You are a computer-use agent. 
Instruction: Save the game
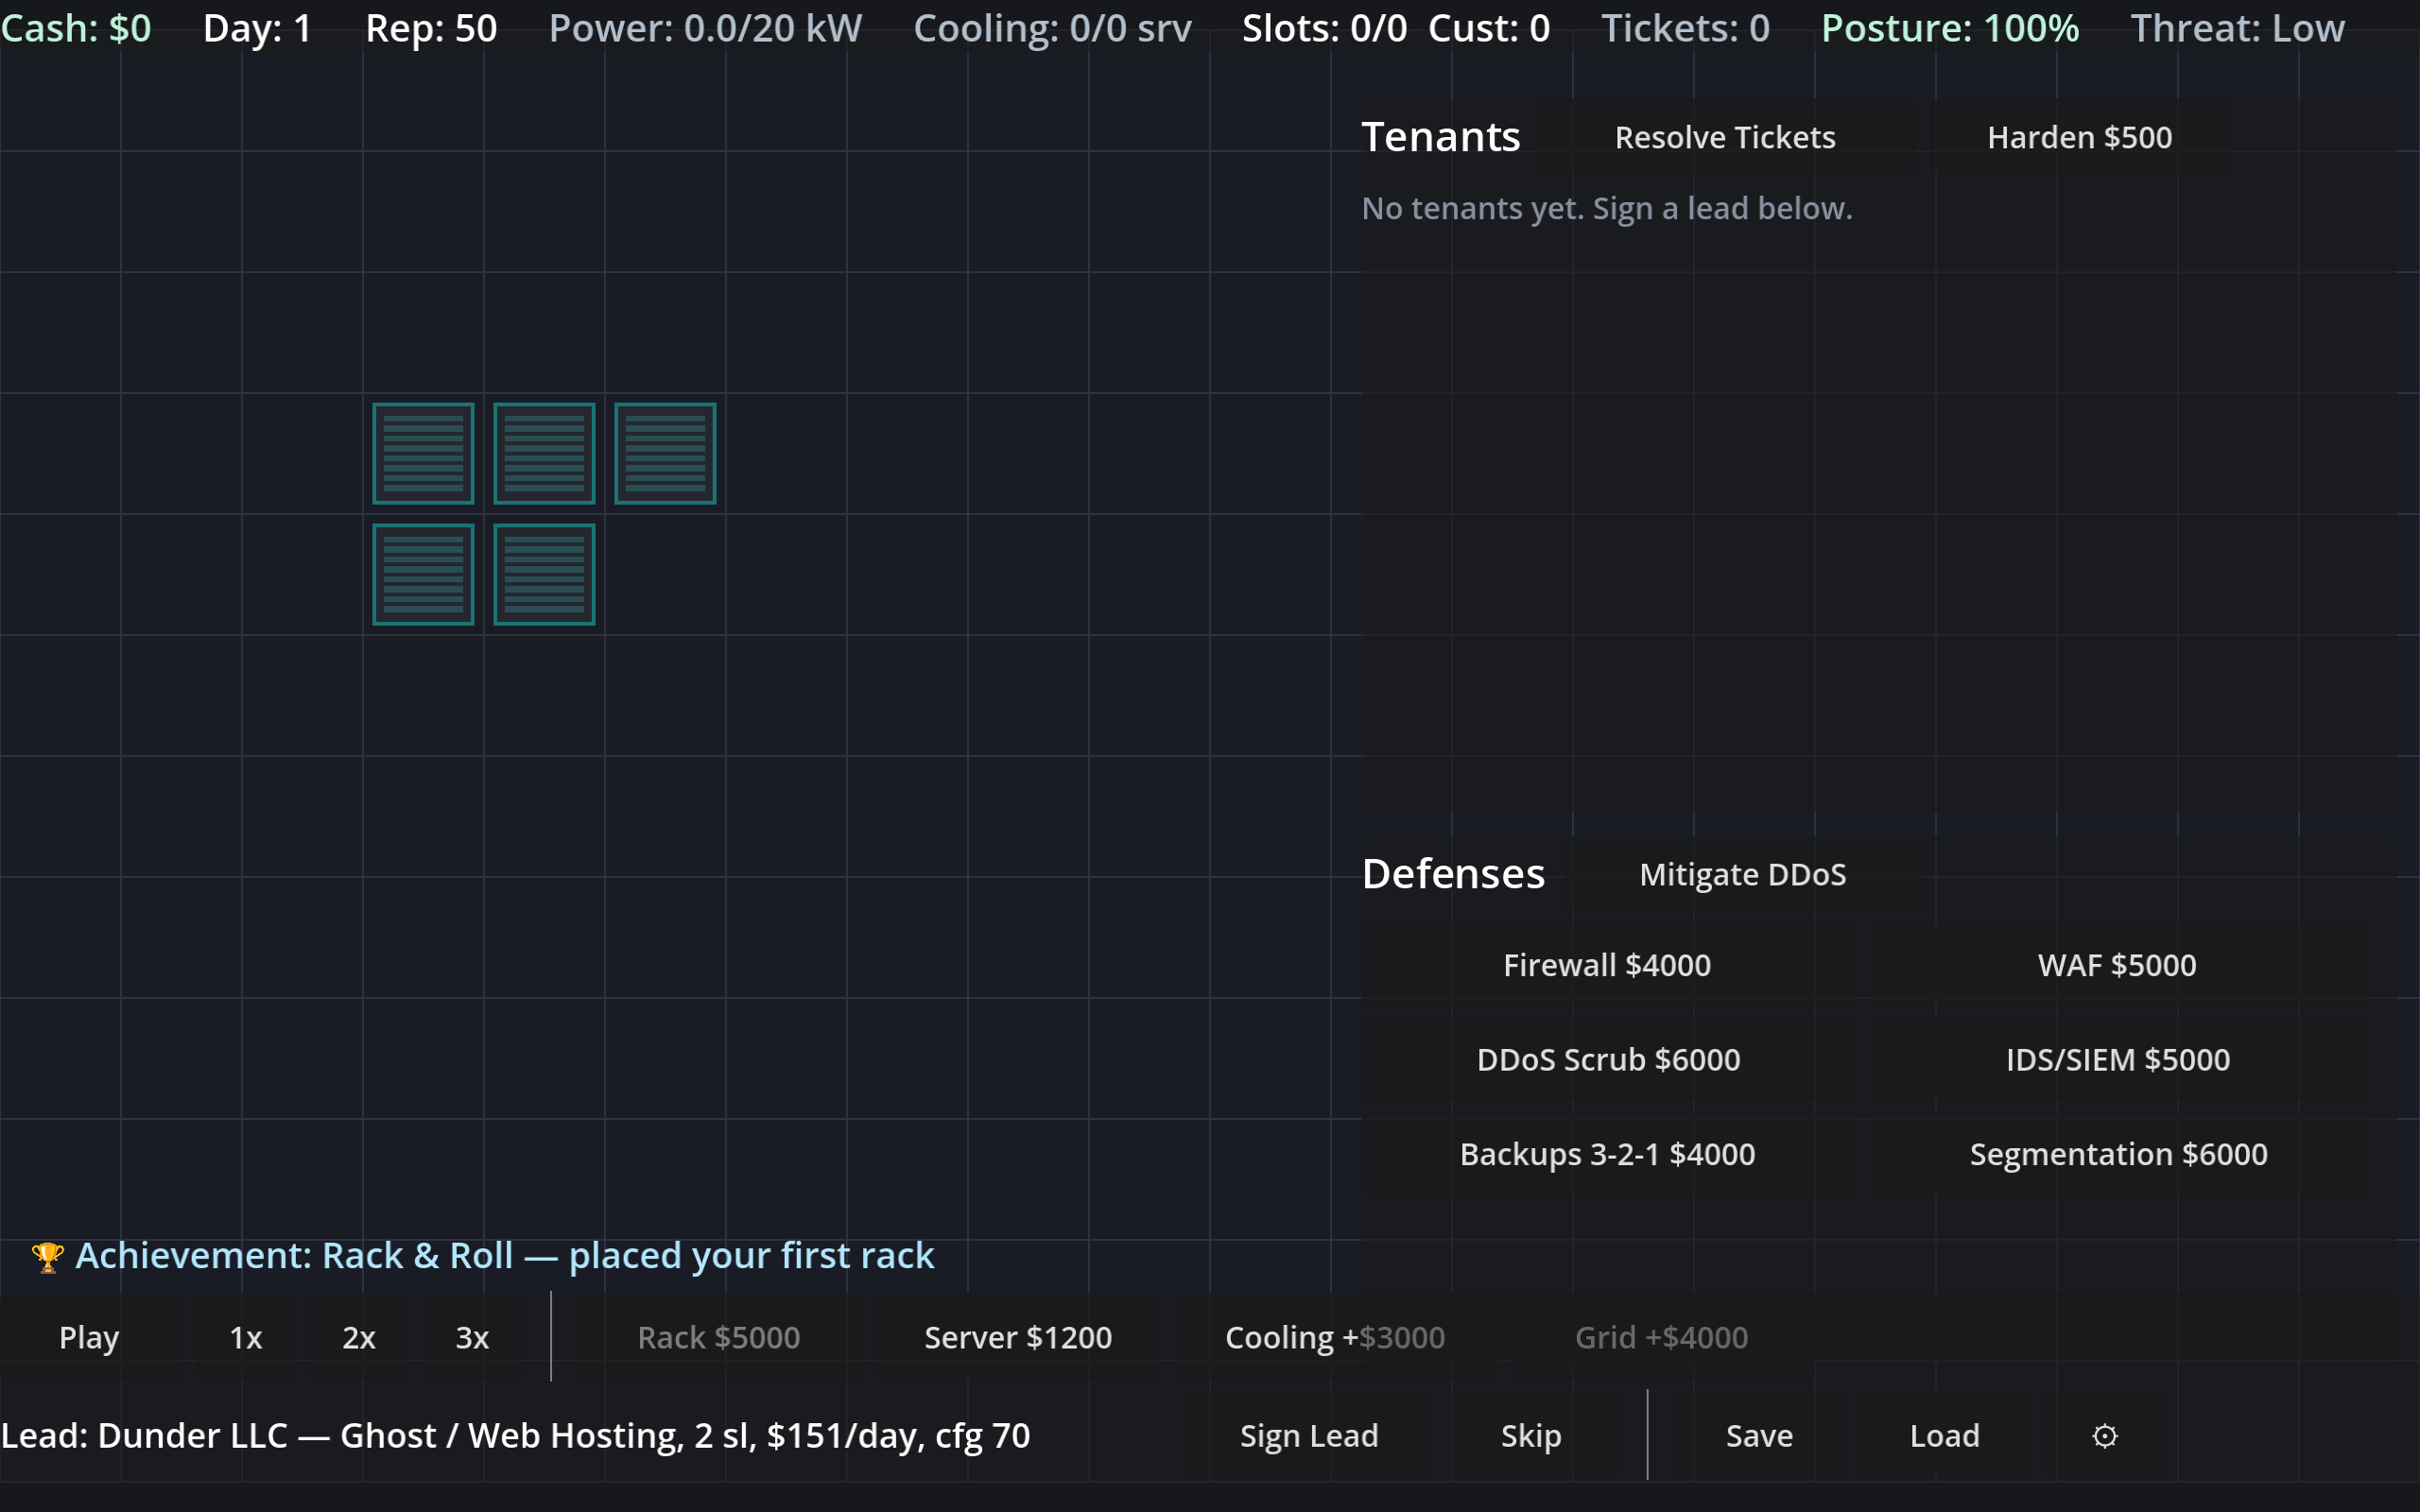(1759, 1436)
